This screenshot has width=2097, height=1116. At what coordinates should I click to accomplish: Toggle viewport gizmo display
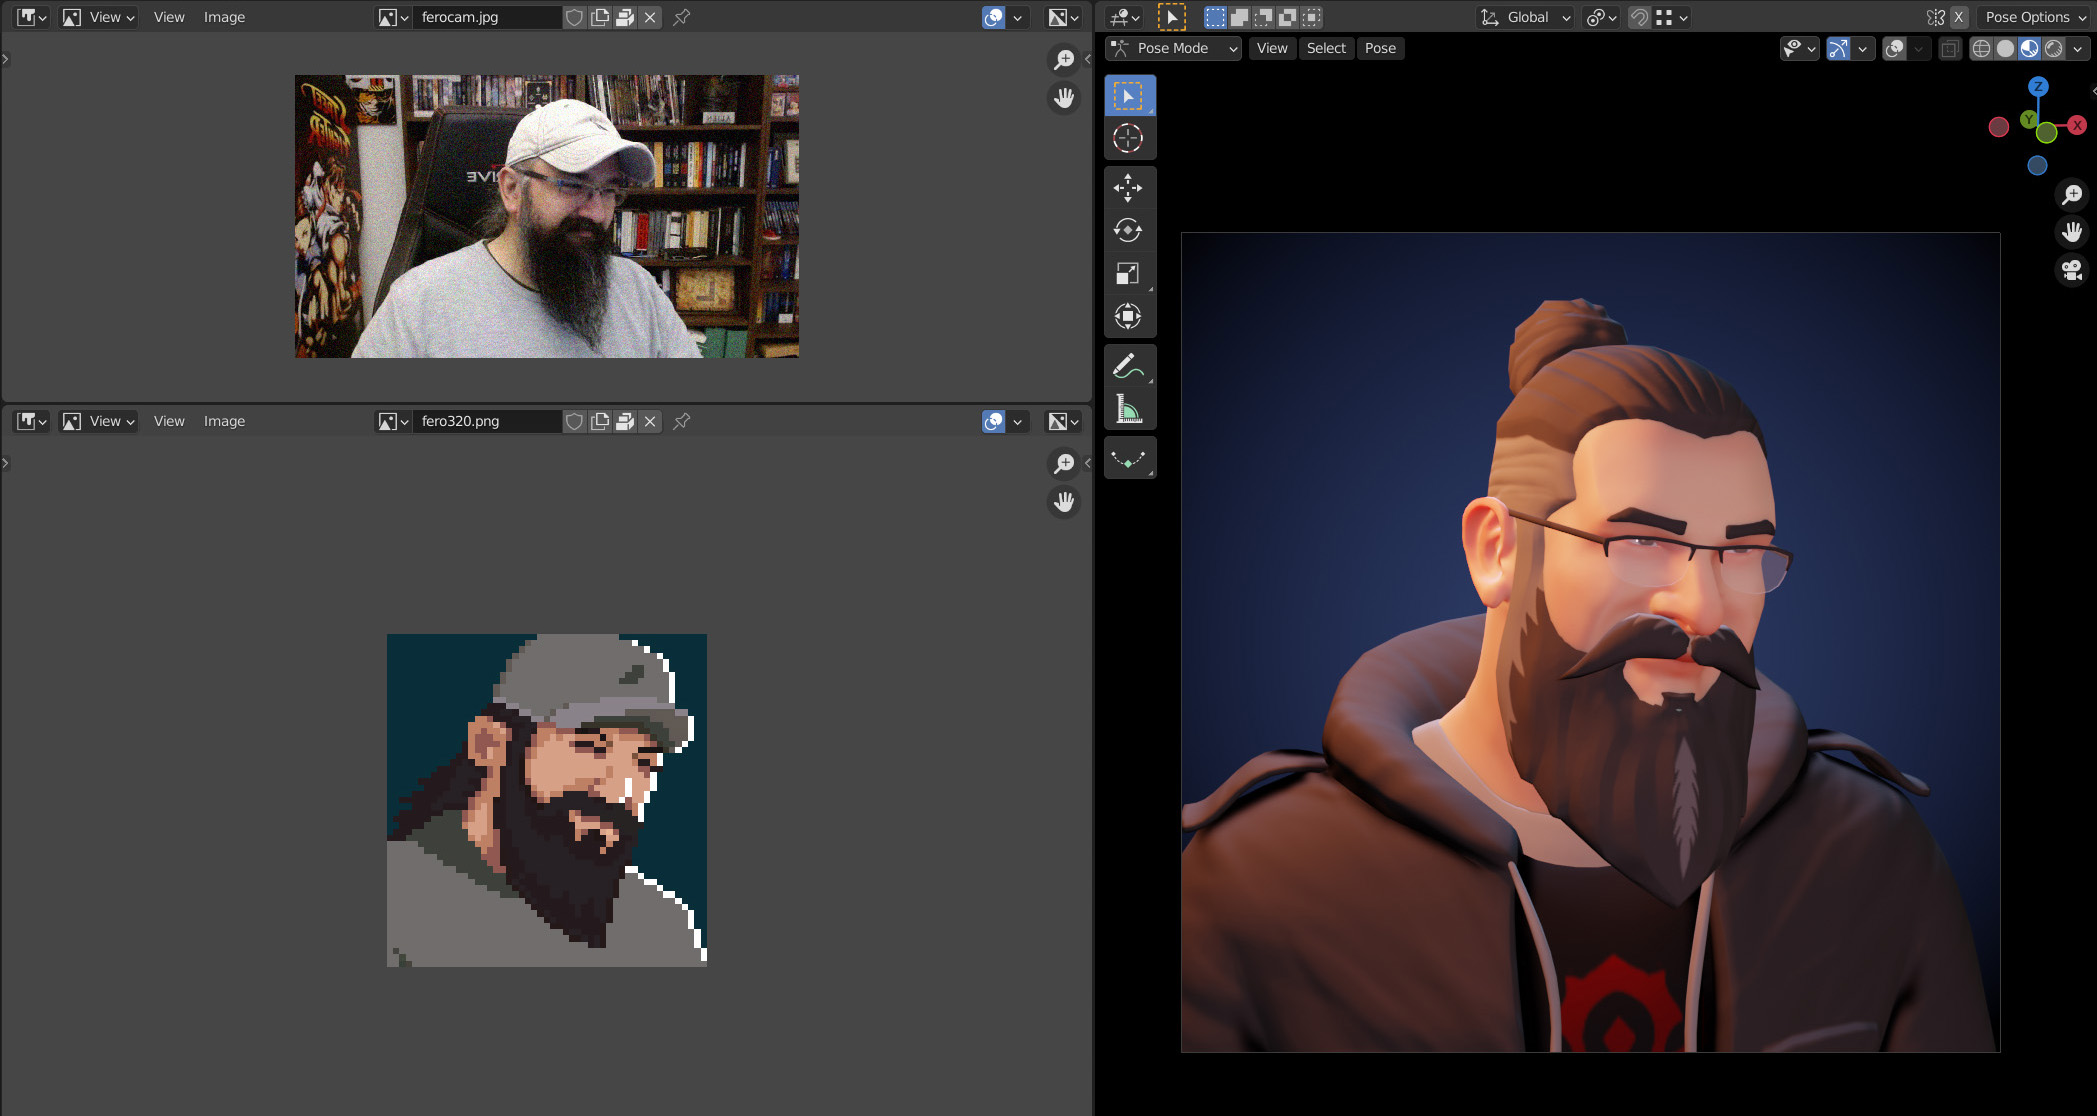click(1838, 48)
